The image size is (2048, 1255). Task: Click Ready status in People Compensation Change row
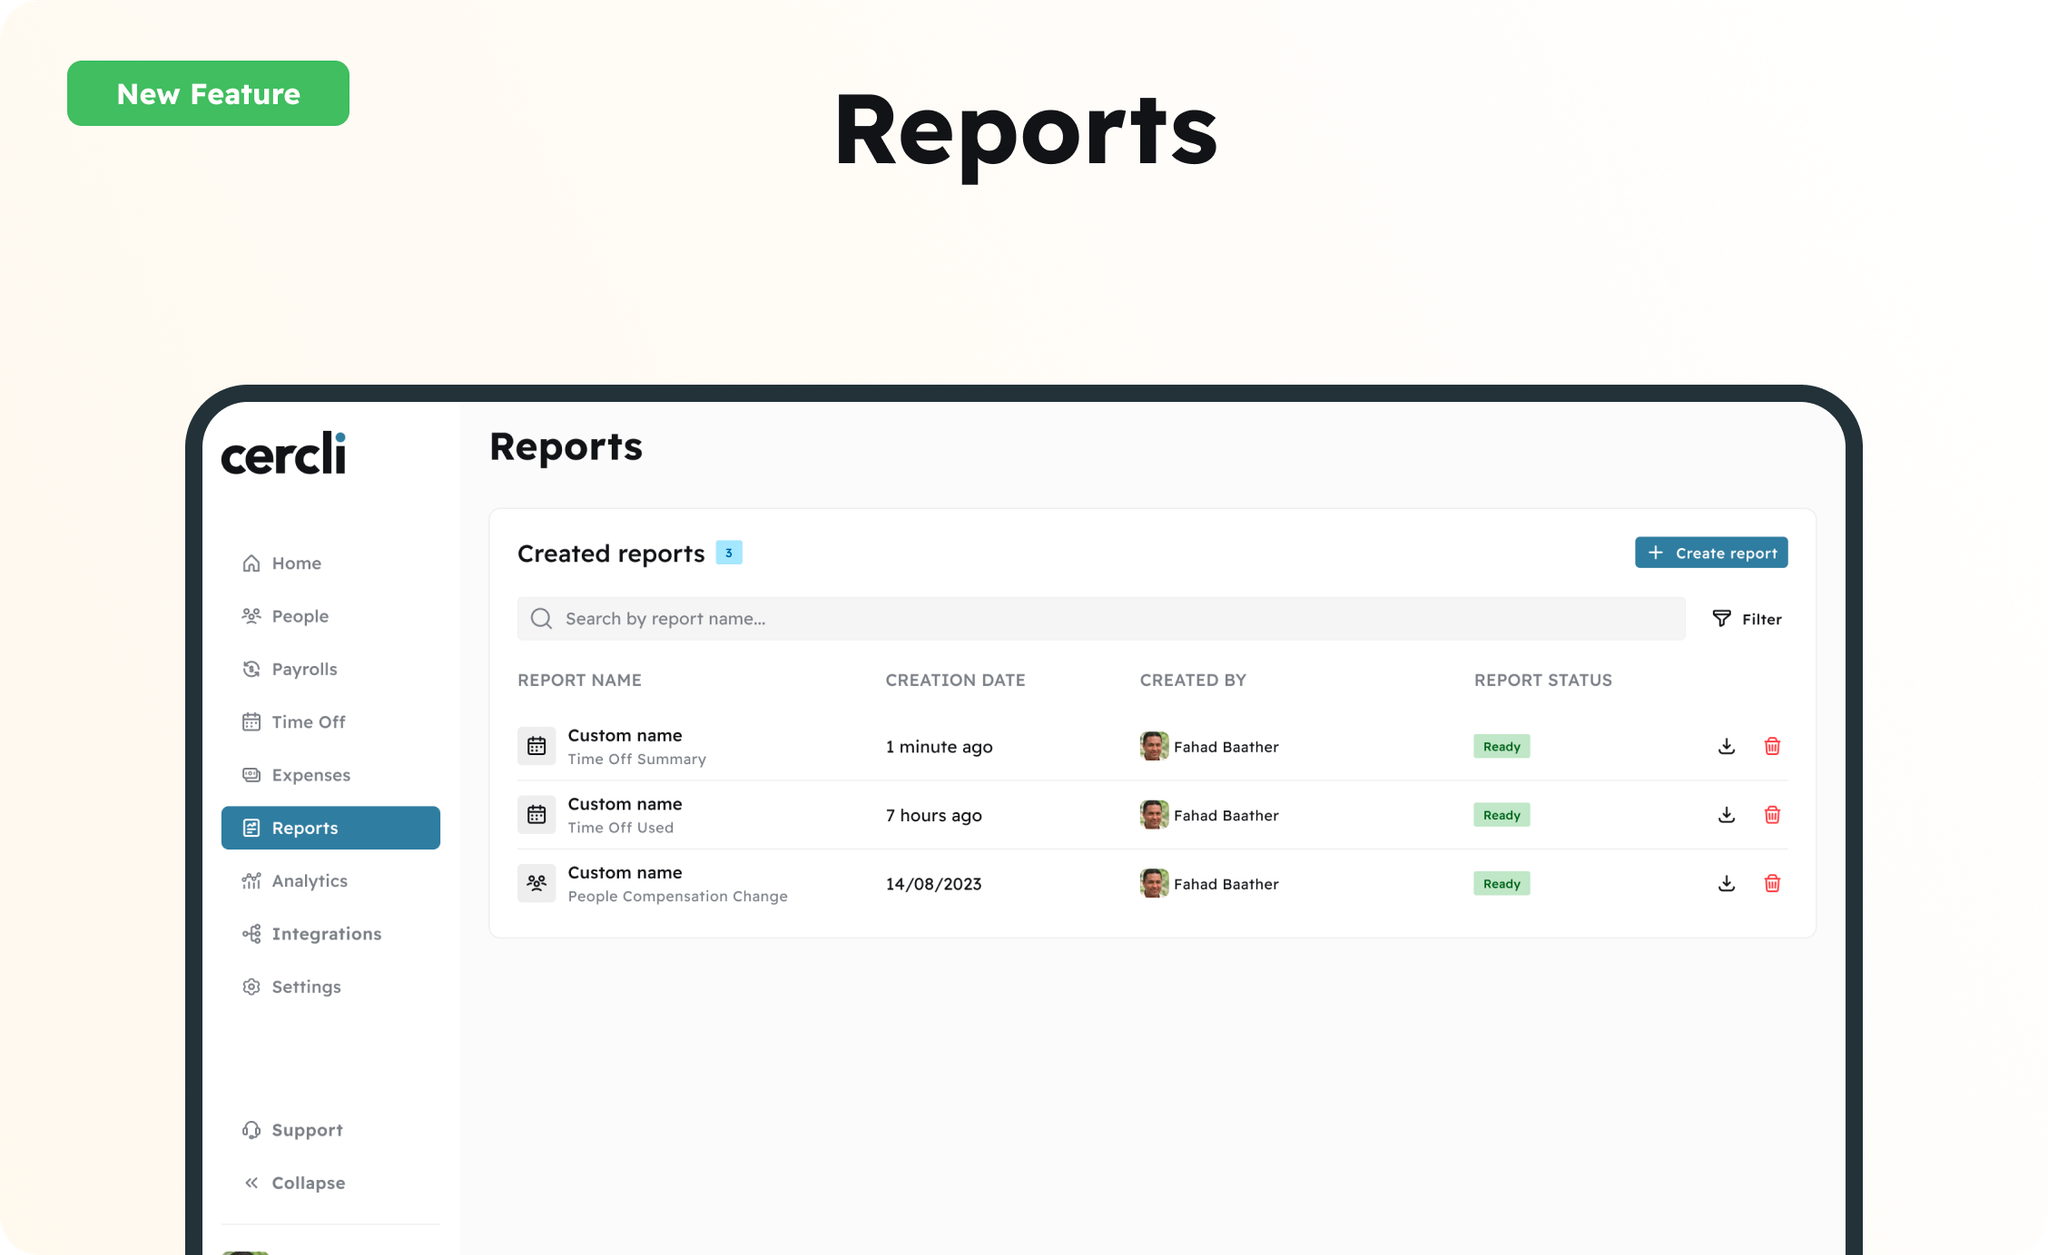click(1501, 884)
